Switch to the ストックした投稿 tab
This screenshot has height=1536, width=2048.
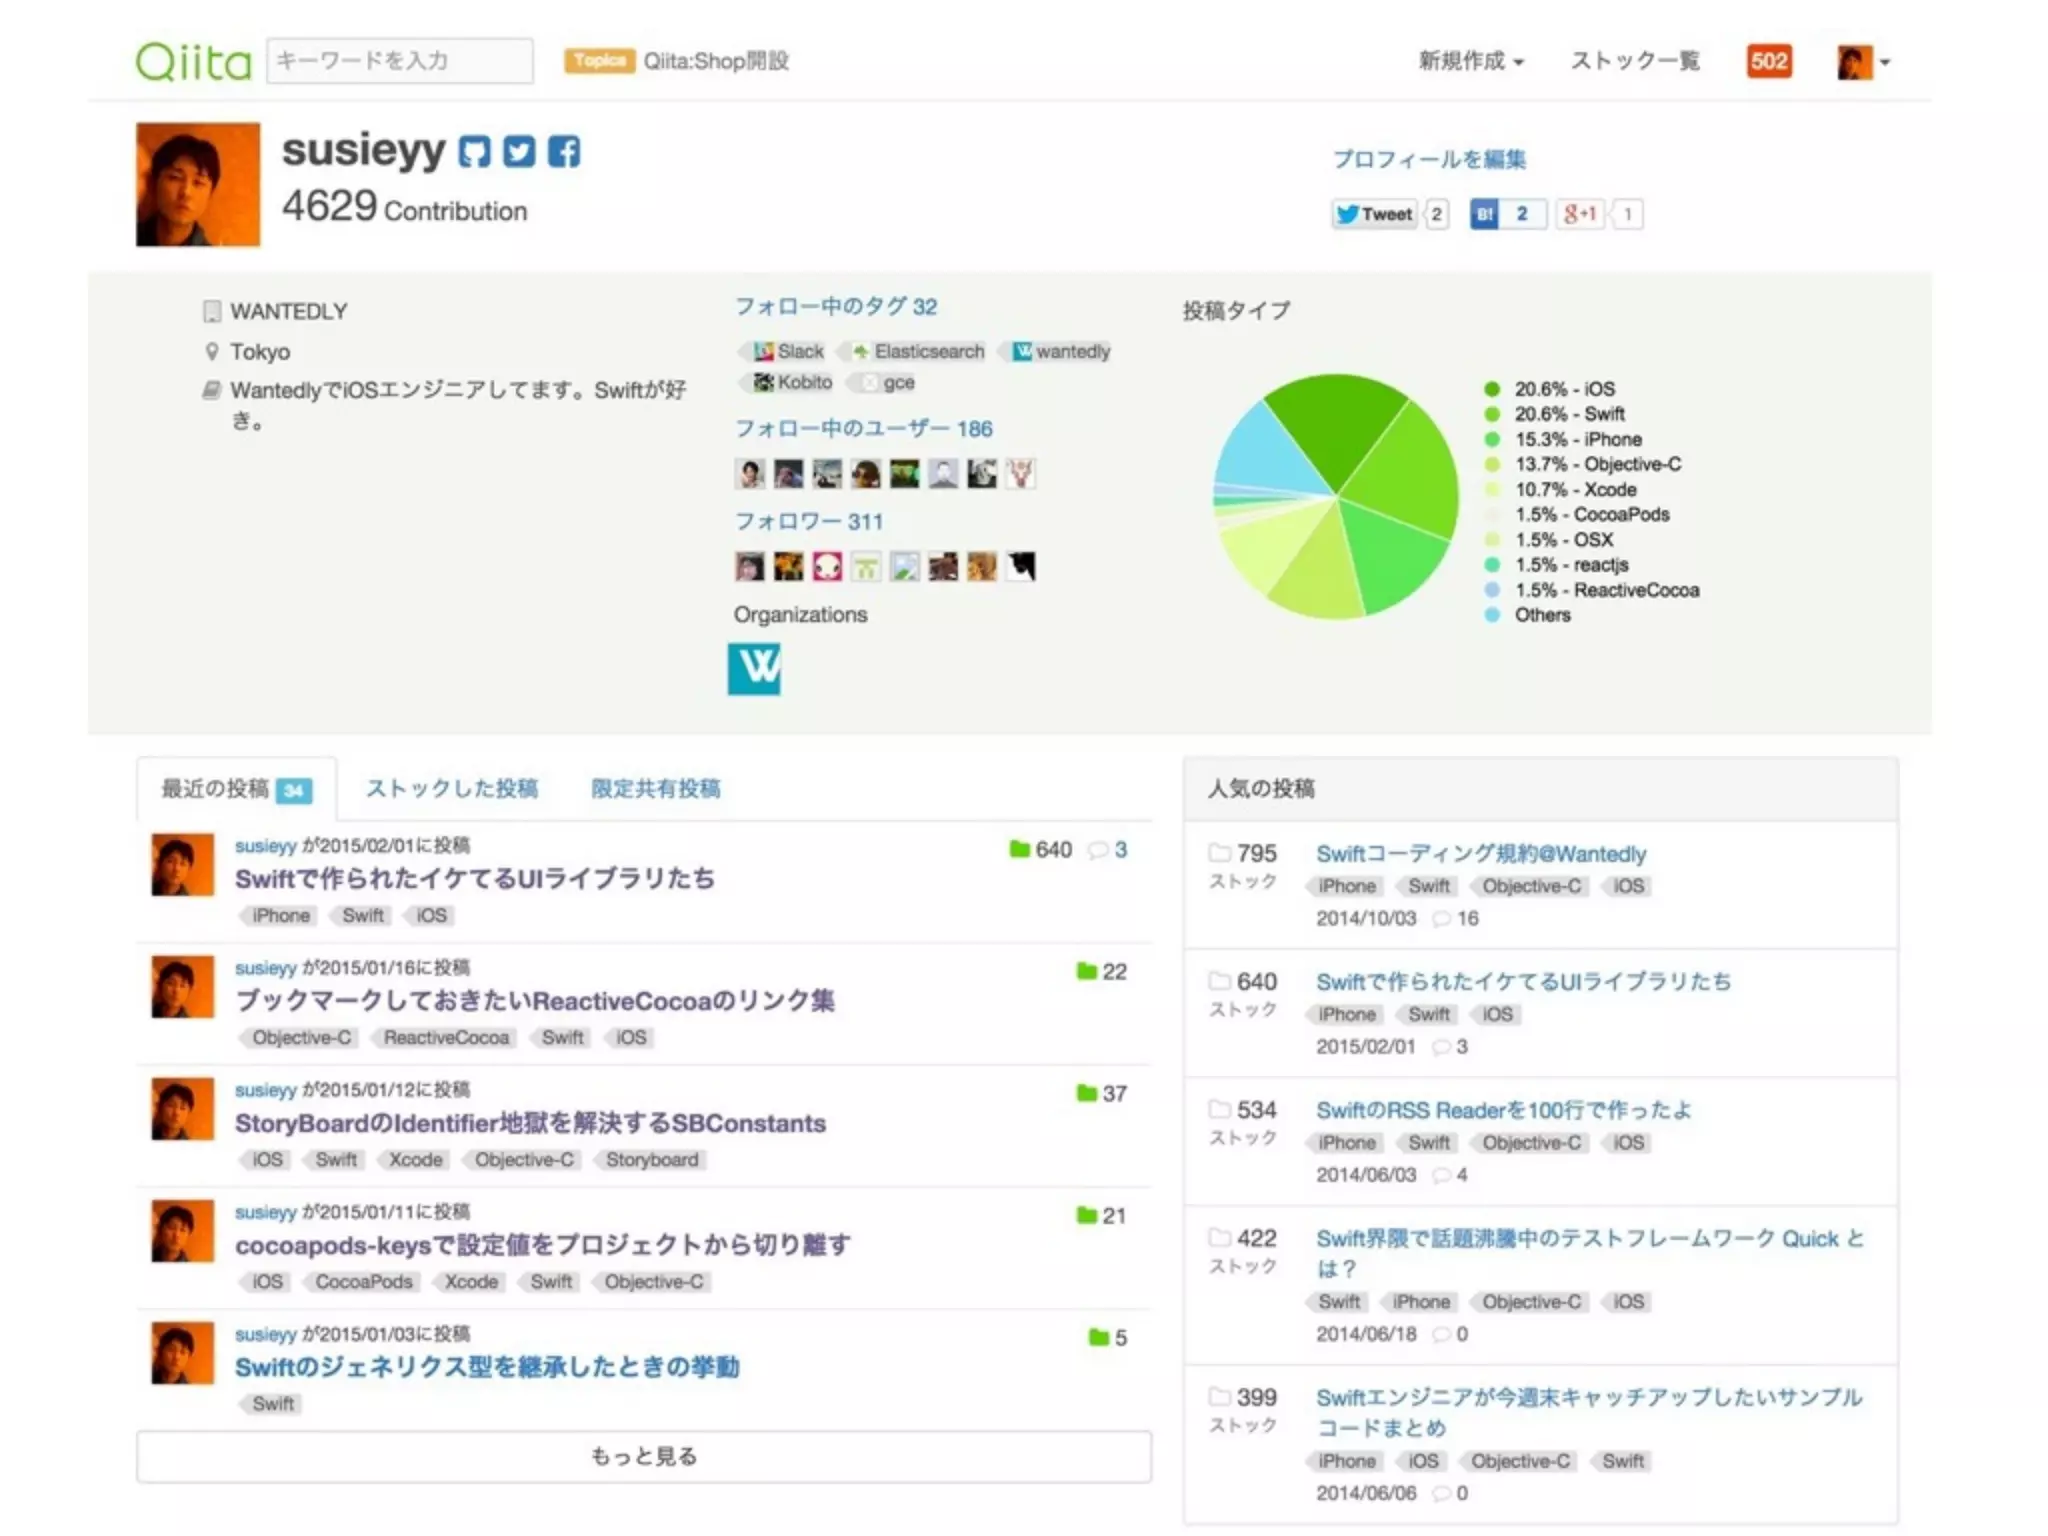(x=452, y=789)
